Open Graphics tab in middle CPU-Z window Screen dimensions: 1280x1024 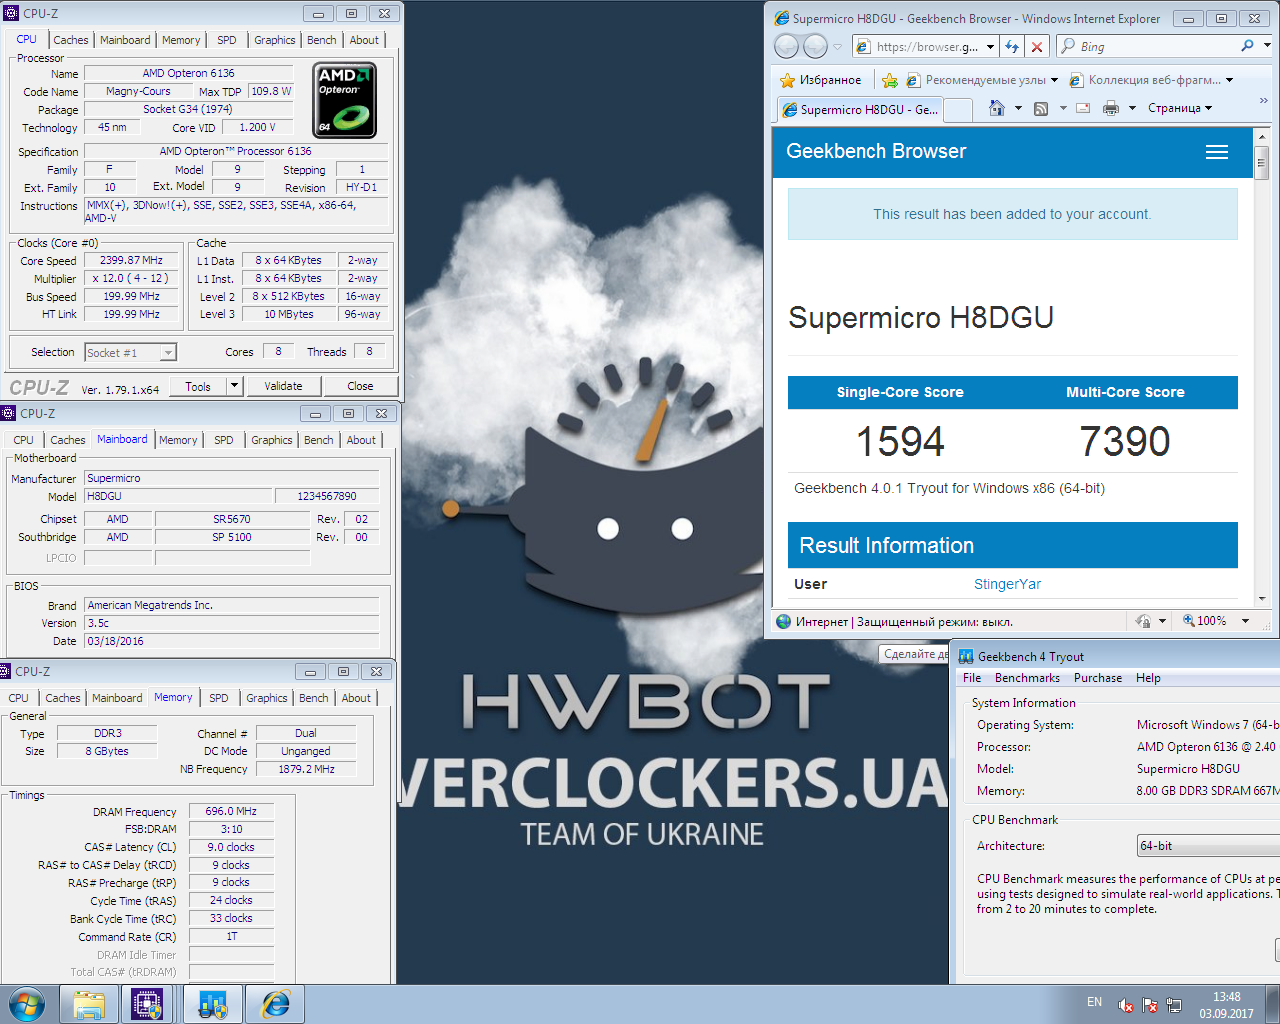[x=272, y=440]
